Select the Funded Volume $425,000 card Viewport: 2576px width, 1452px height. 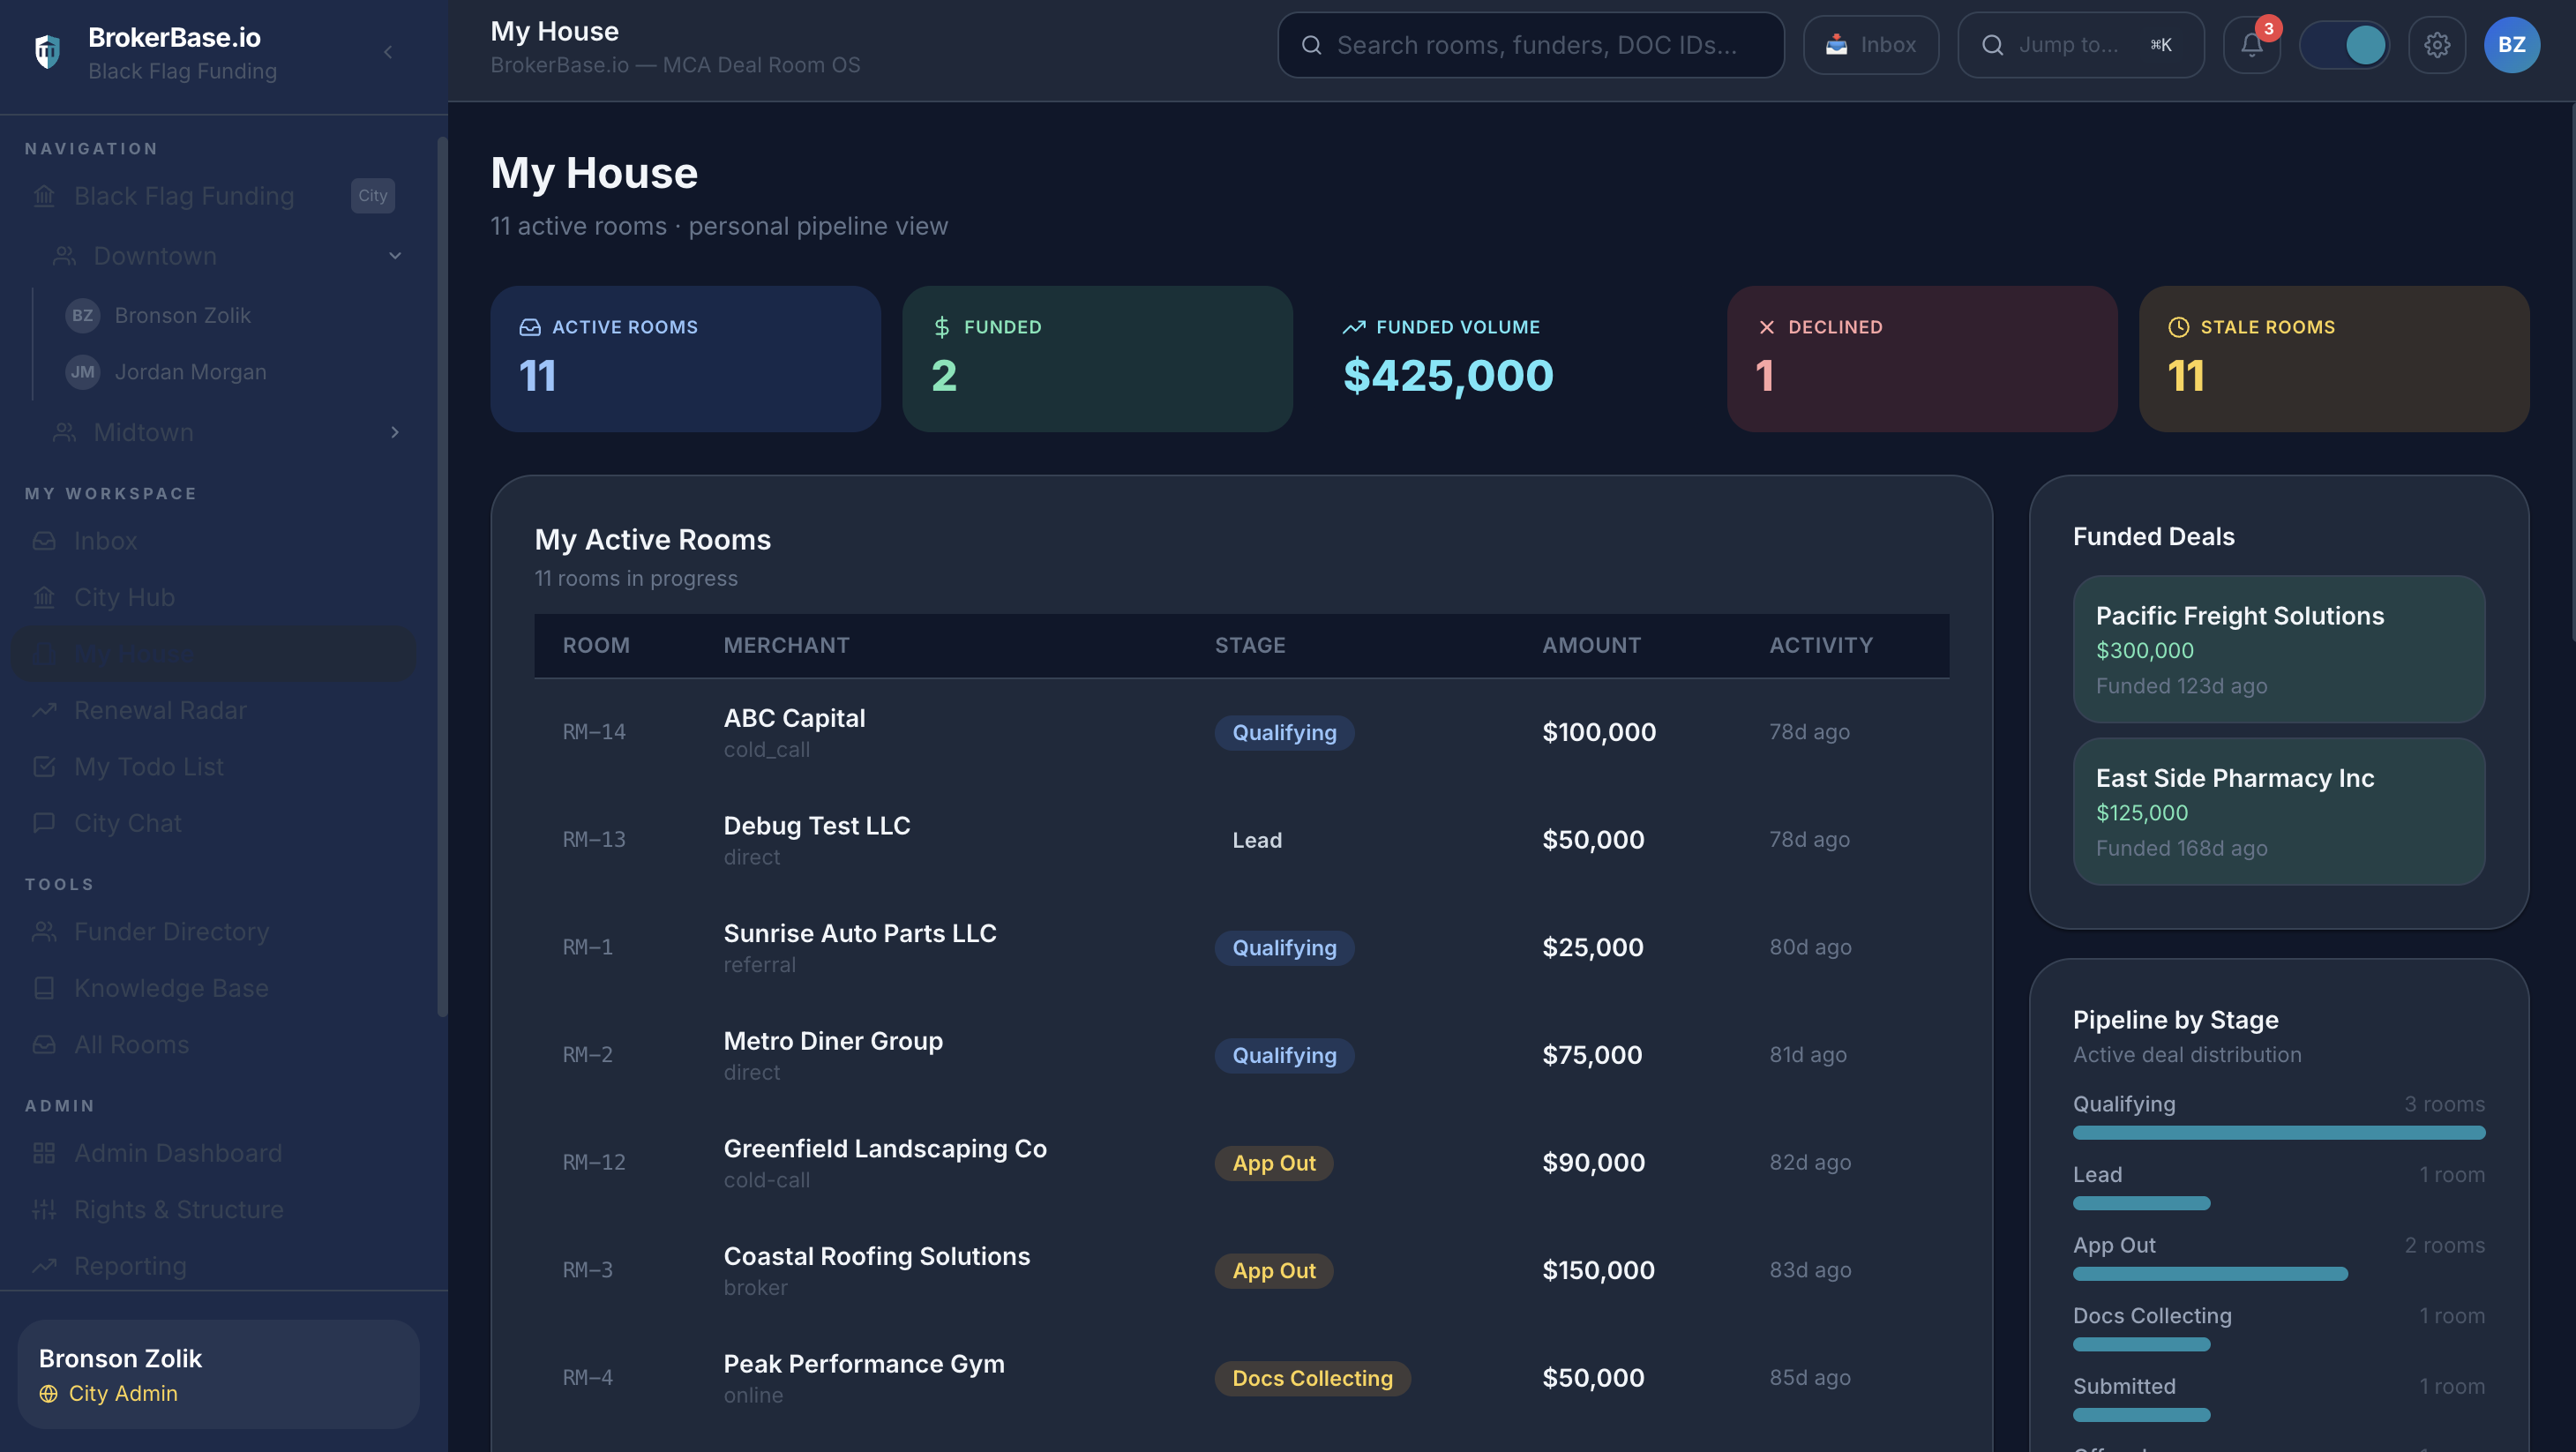click(x=1509, y=359)
